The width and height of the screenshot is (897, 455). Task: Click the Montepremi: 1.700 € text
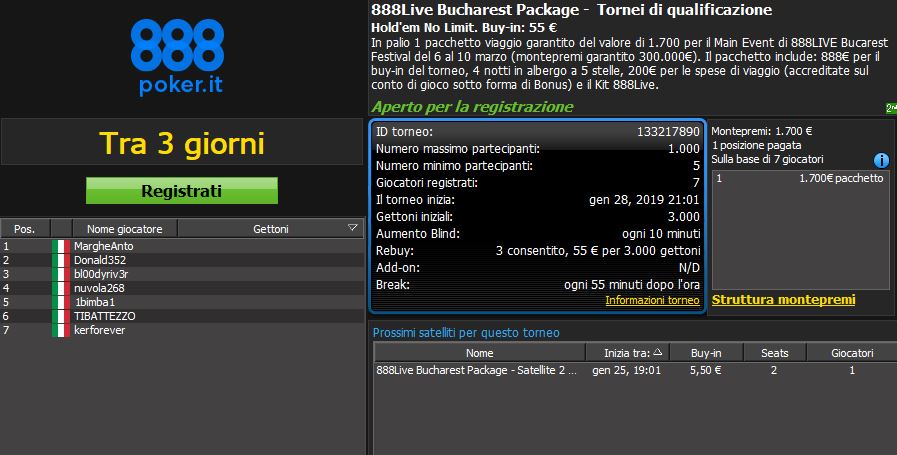[761, 131]
